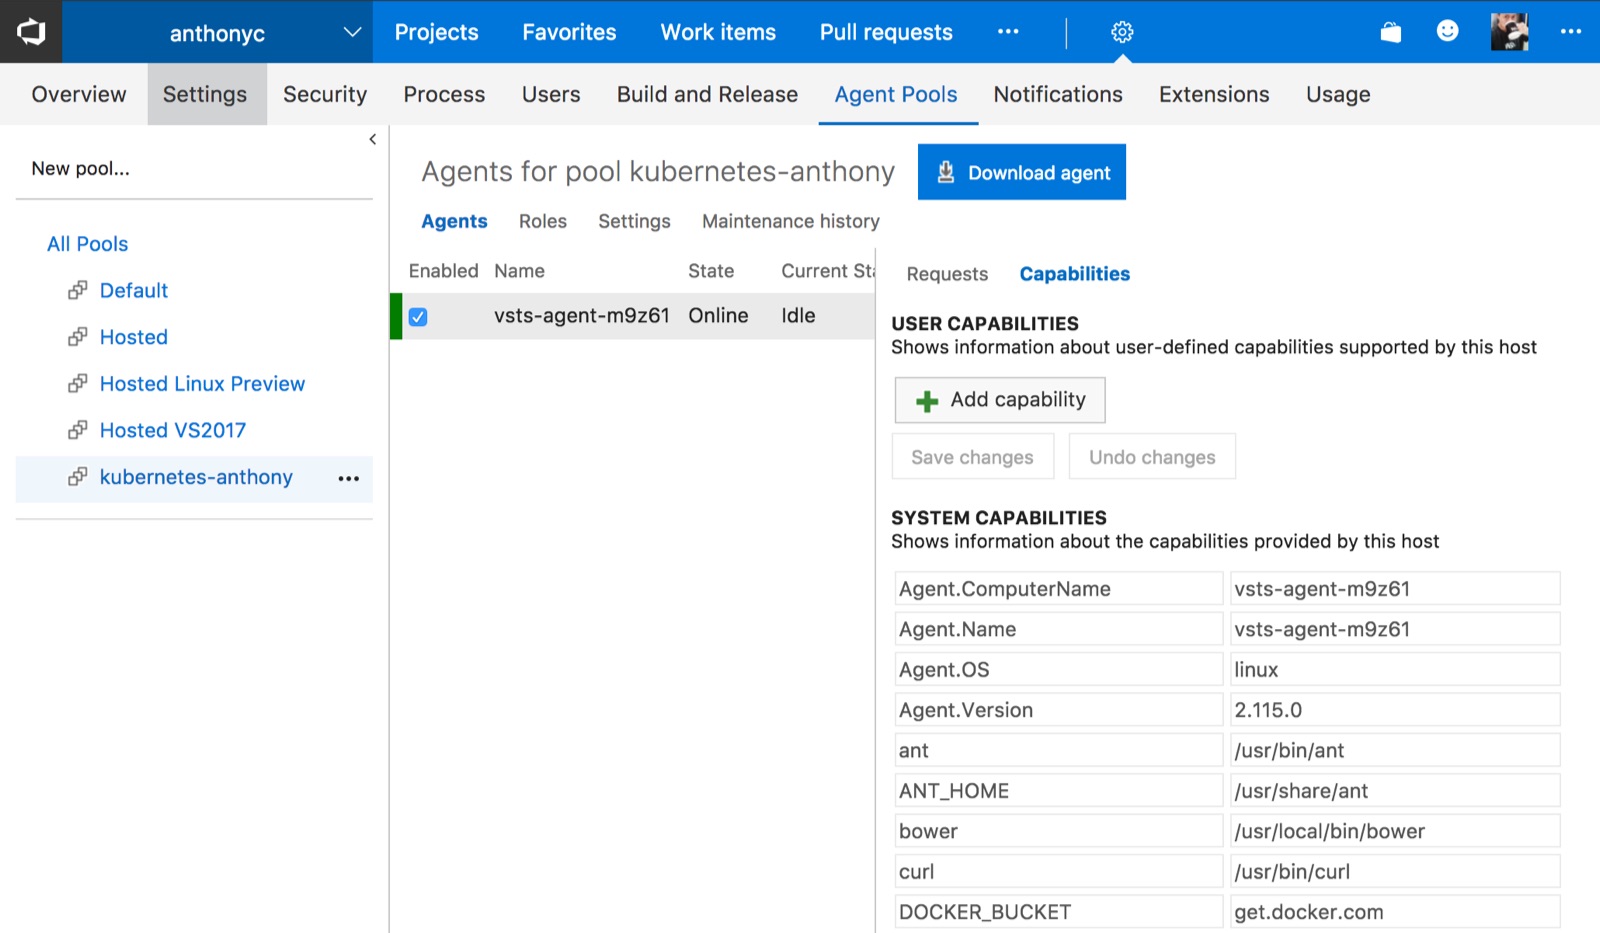
Task: Click the VSTS logo icon
Action: point(31,32)
